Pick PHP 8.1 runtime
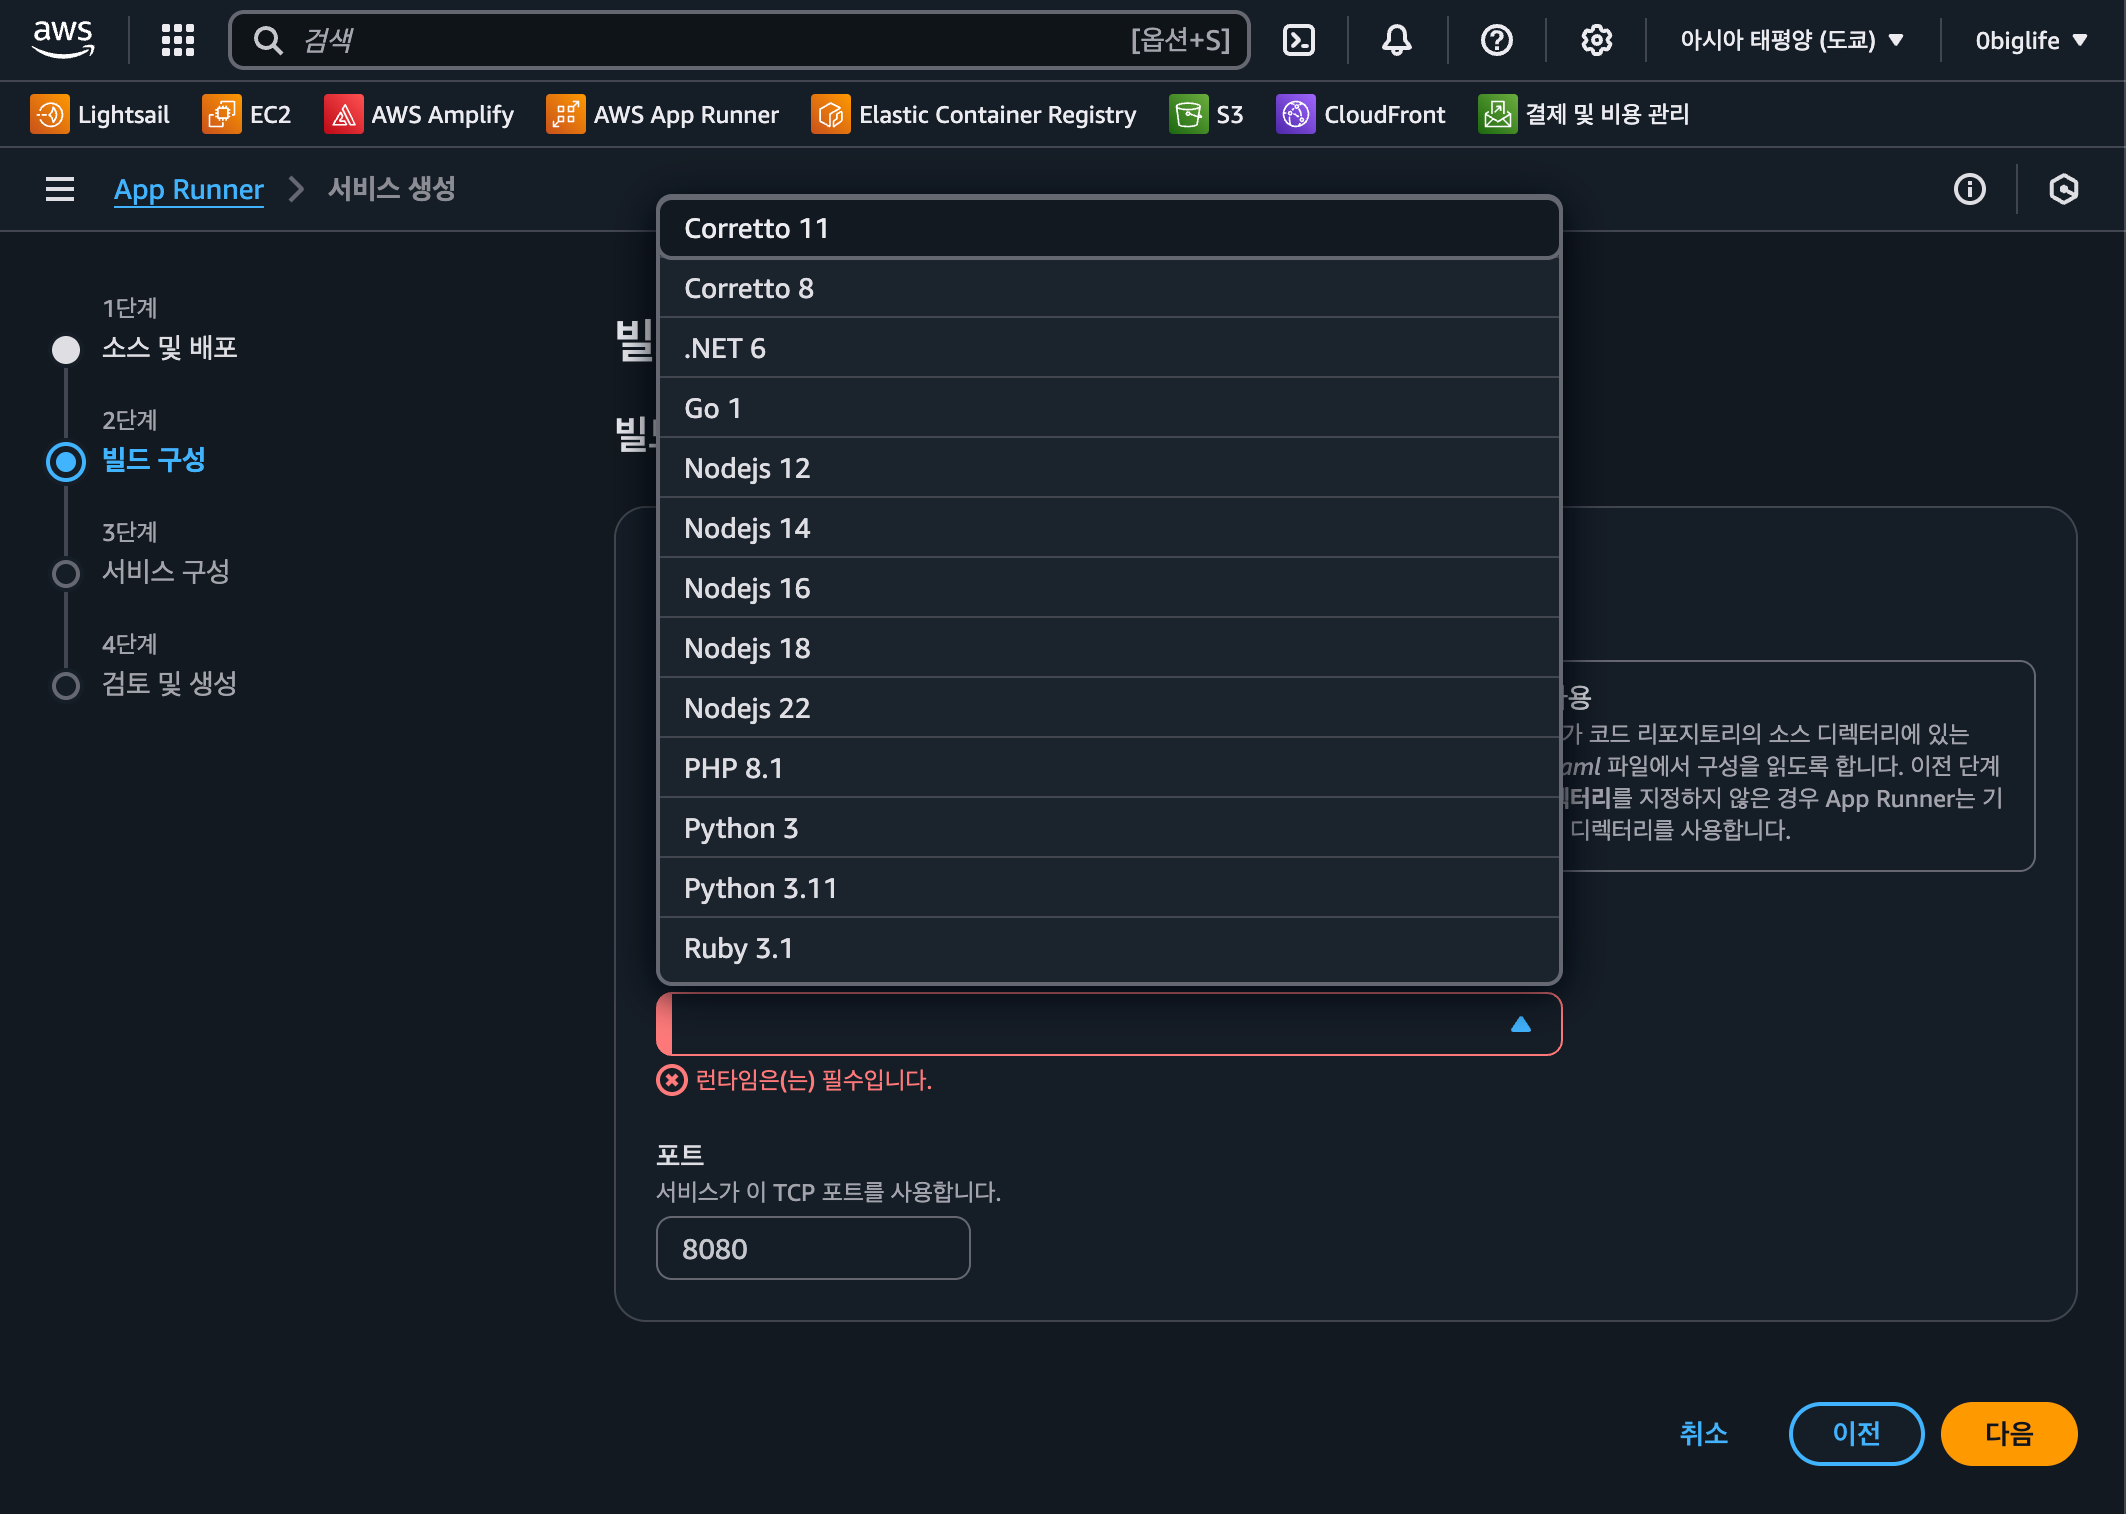This screenshot has height=1514, width=2126. click(x=1109, y=768)
